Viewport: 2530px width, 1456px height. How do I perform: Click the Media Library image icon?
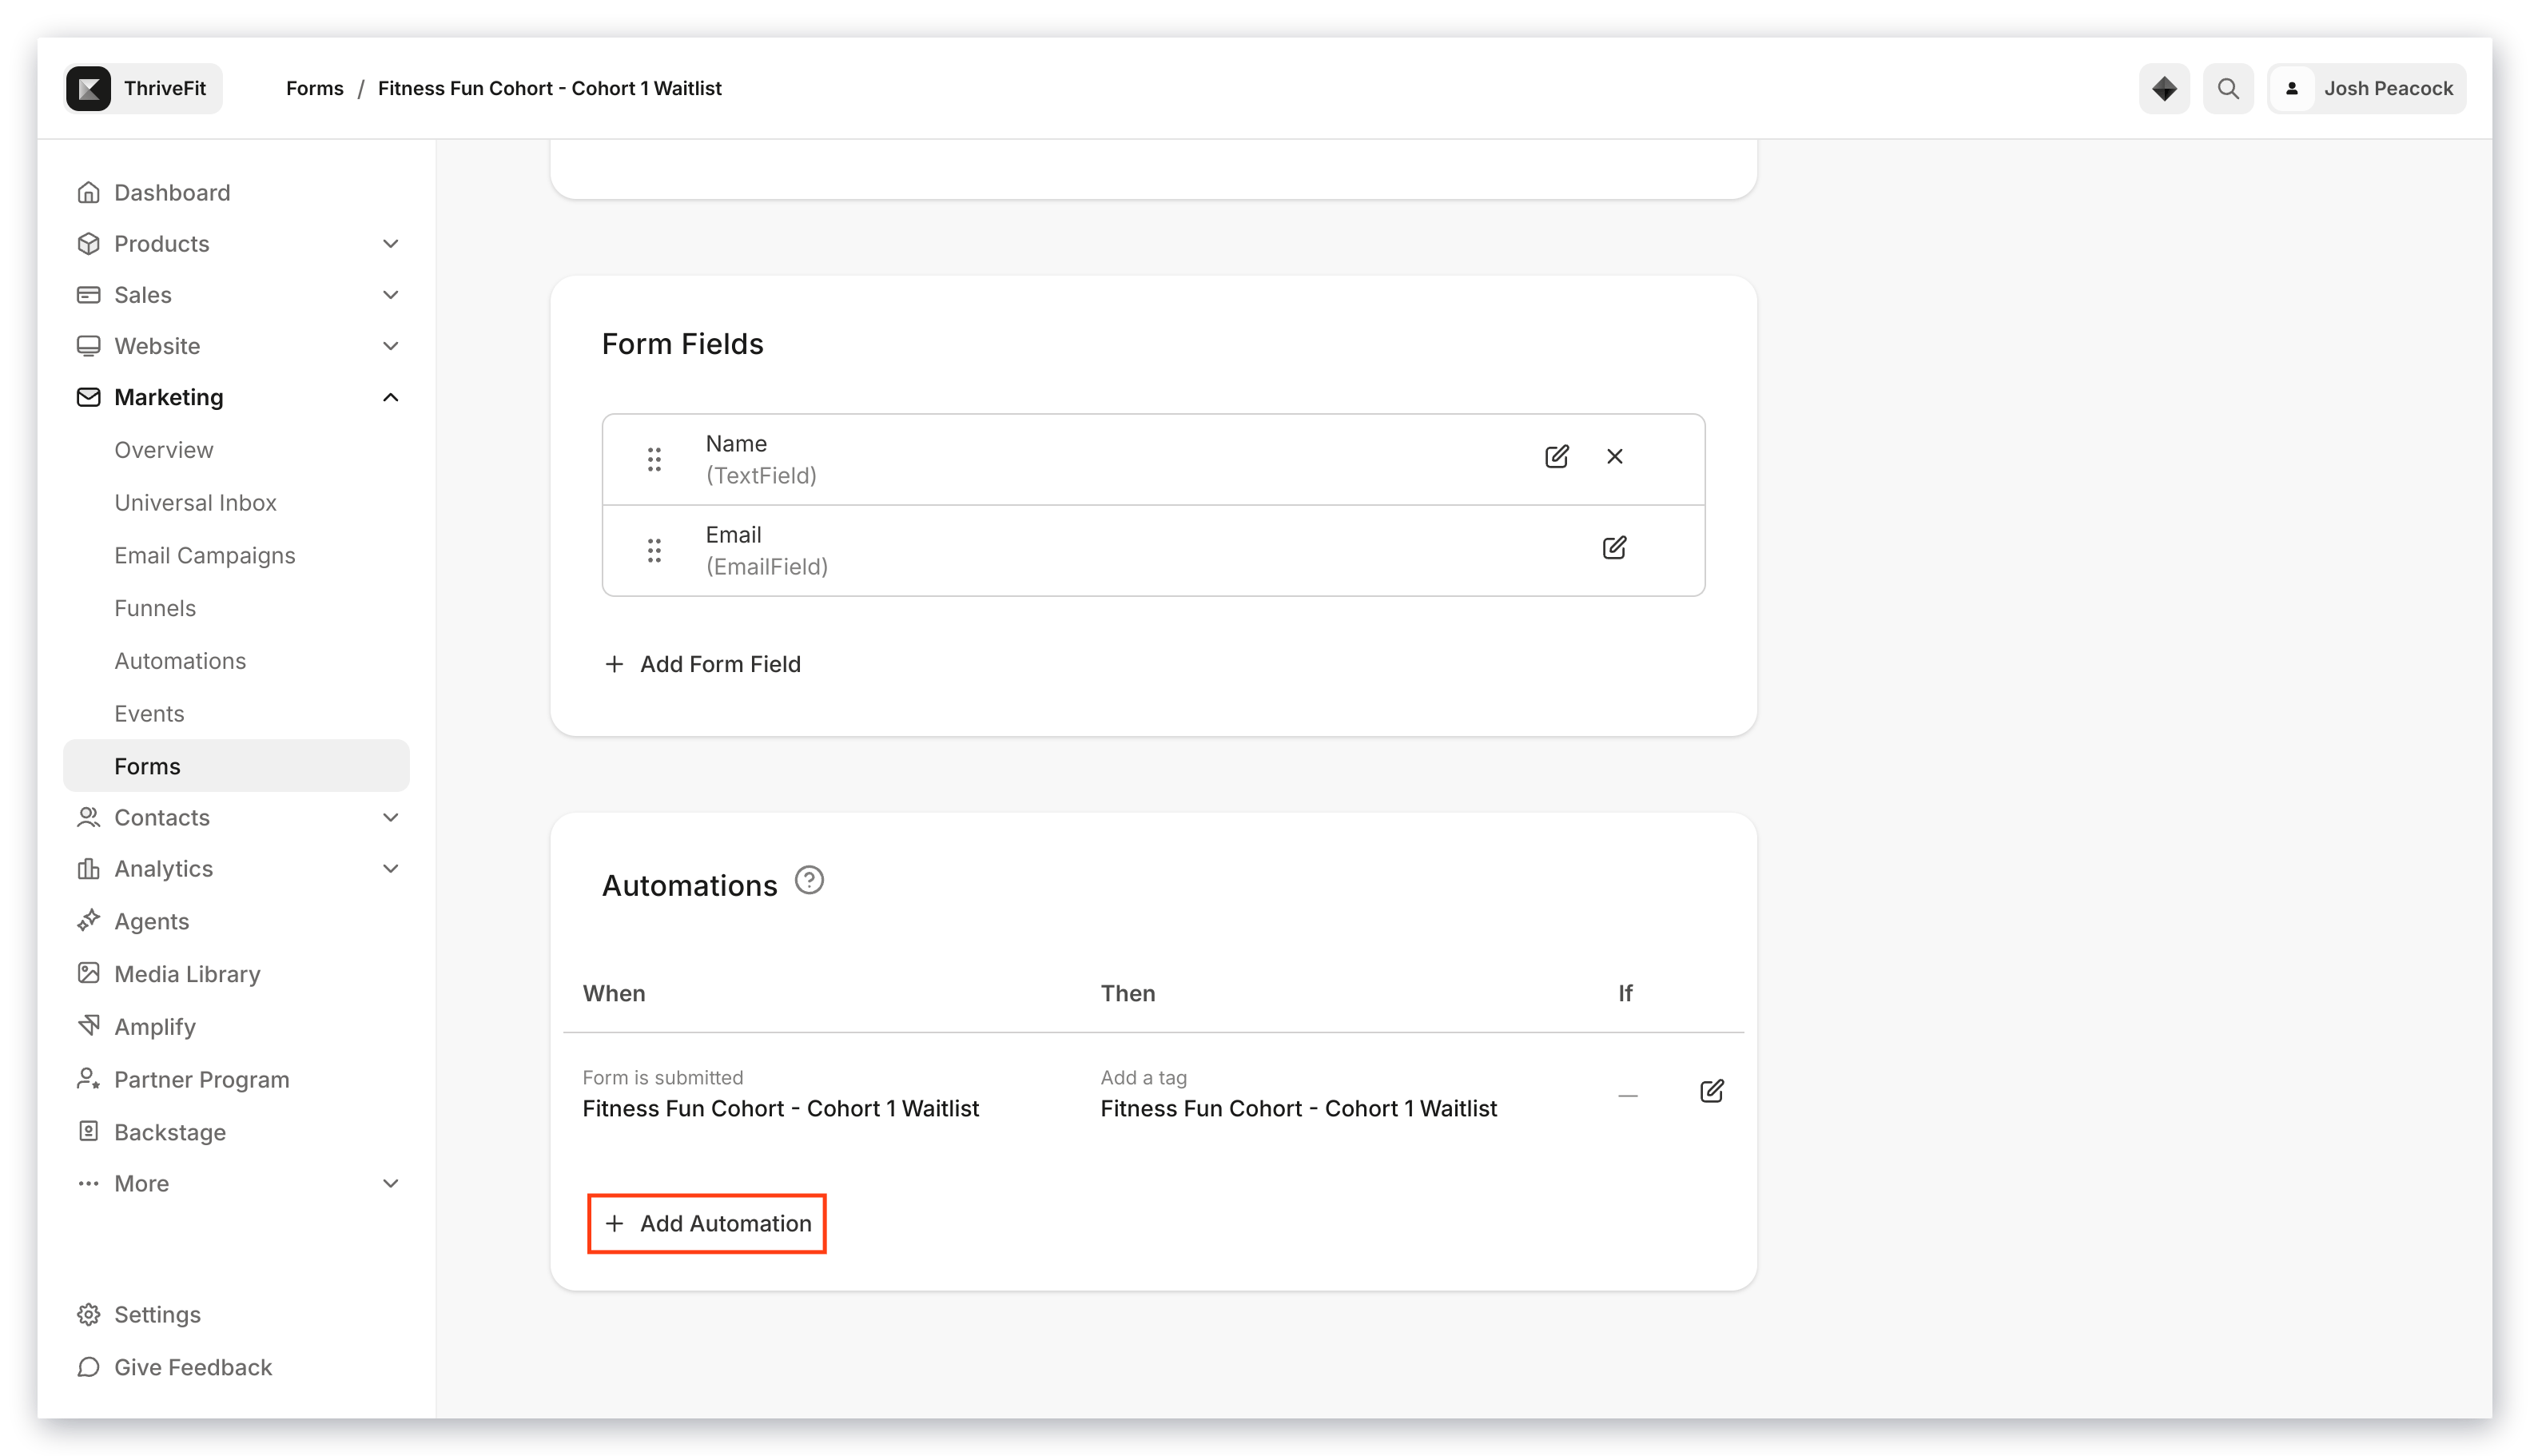[x=88, y=973]
